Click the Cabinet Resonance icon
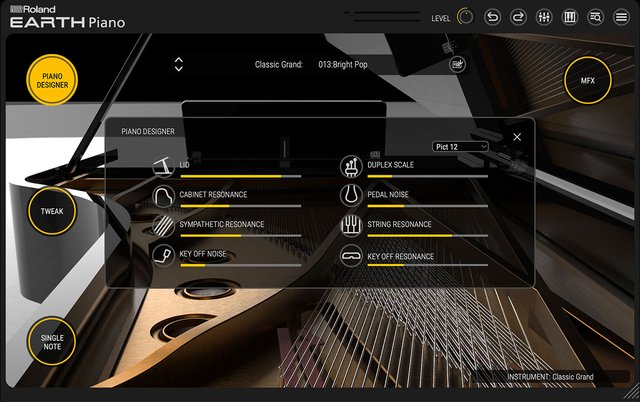Image resolution: width=640 pixels, height=402 pixels. pyautogui.click(x=163, y=196)
